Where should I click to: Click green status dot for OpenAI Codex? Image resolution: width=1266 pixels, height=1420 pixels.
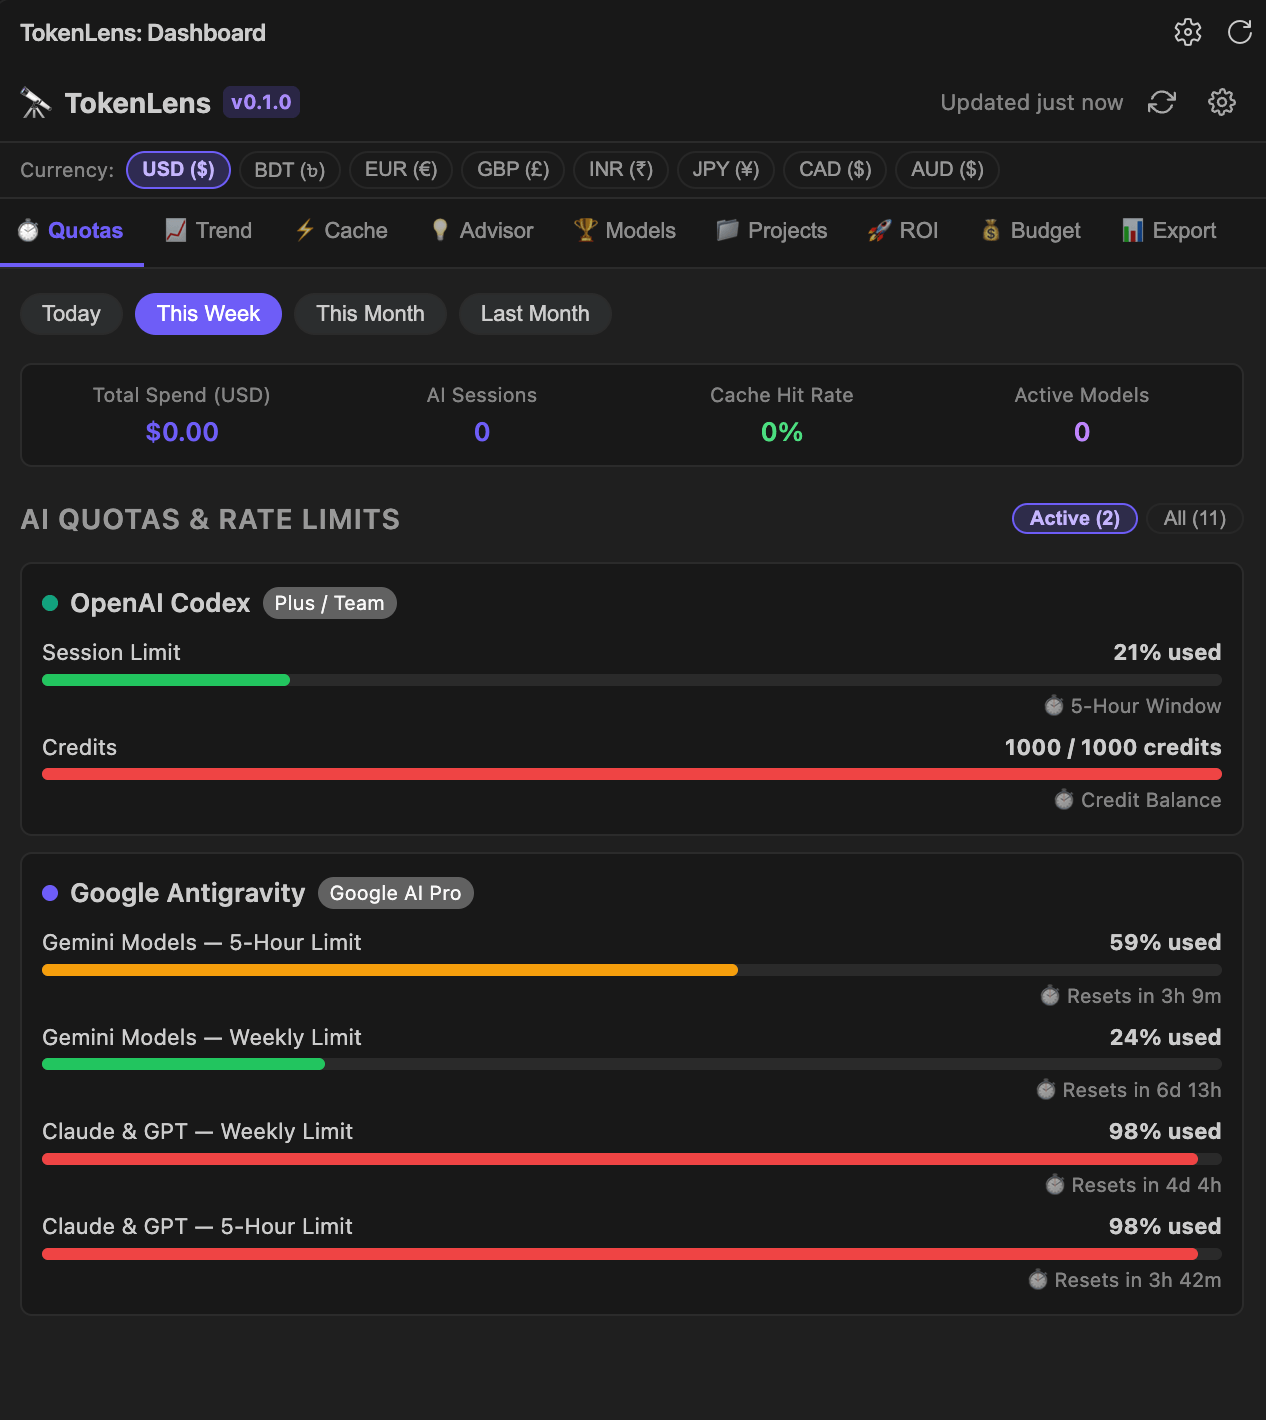pos(50,603)
